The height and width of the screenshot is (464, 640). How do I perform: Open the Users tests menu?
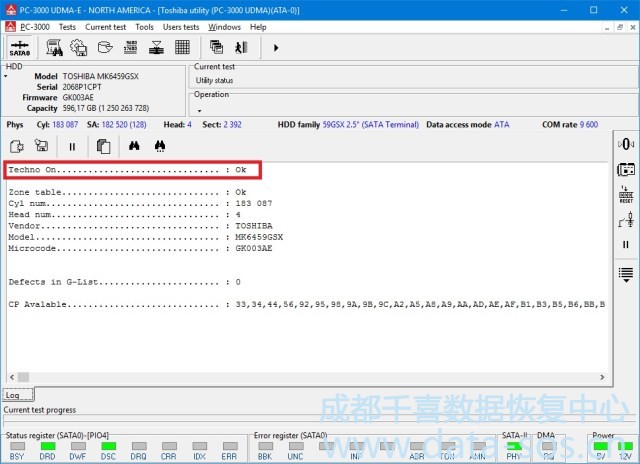click(181, 27)
